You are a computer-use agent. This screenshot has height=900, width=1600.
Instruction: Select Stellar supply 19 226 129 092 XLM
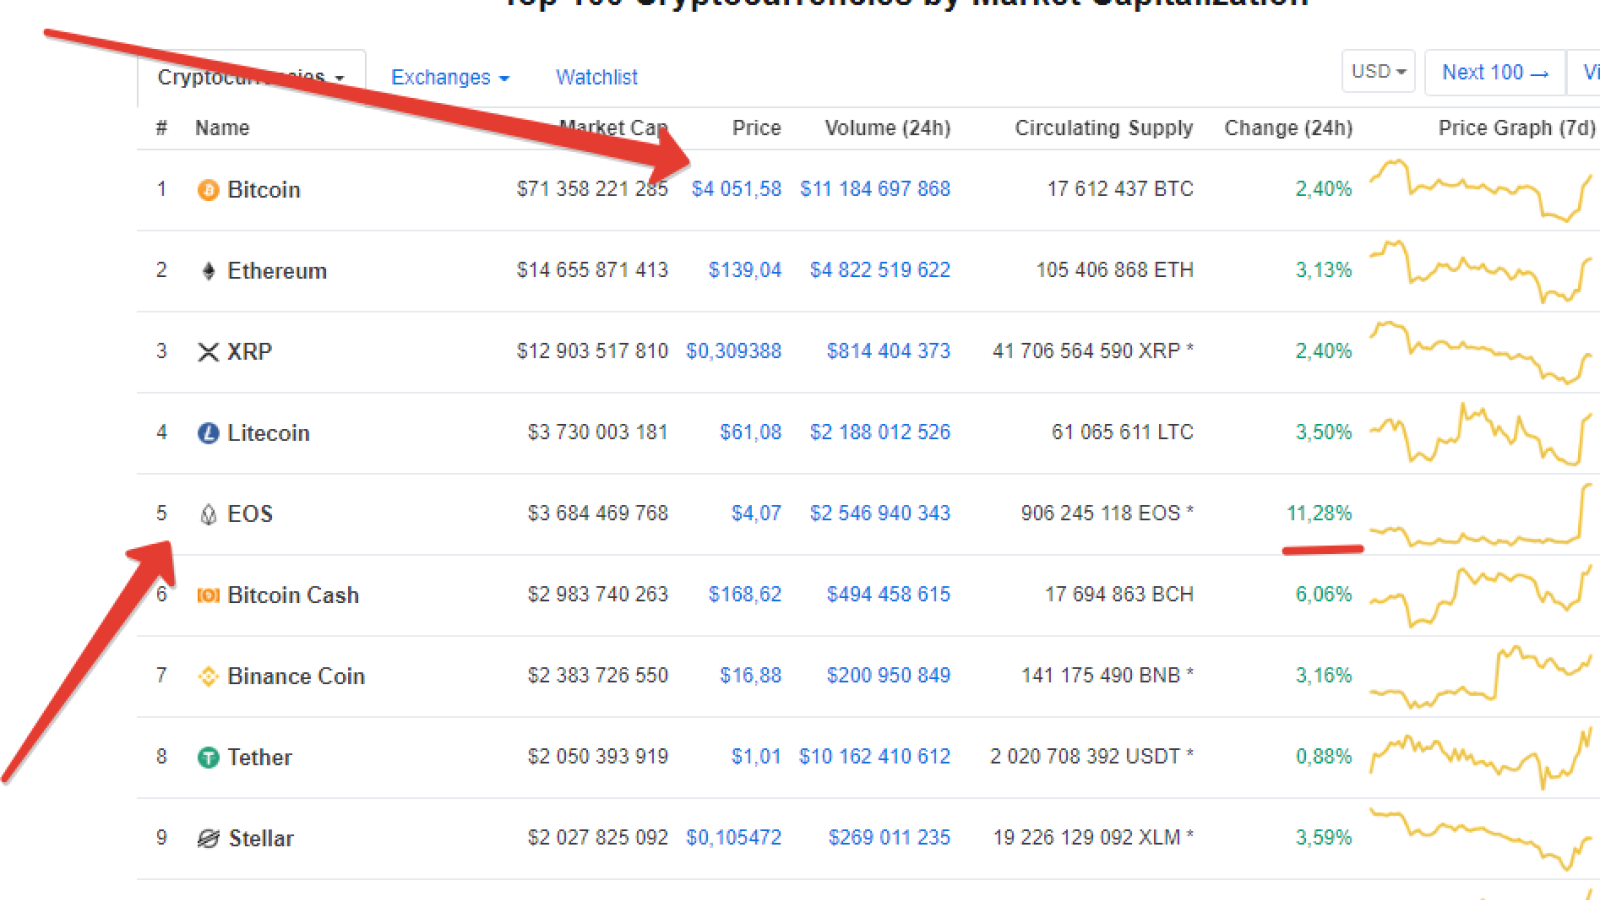[x=1094, y=837]
